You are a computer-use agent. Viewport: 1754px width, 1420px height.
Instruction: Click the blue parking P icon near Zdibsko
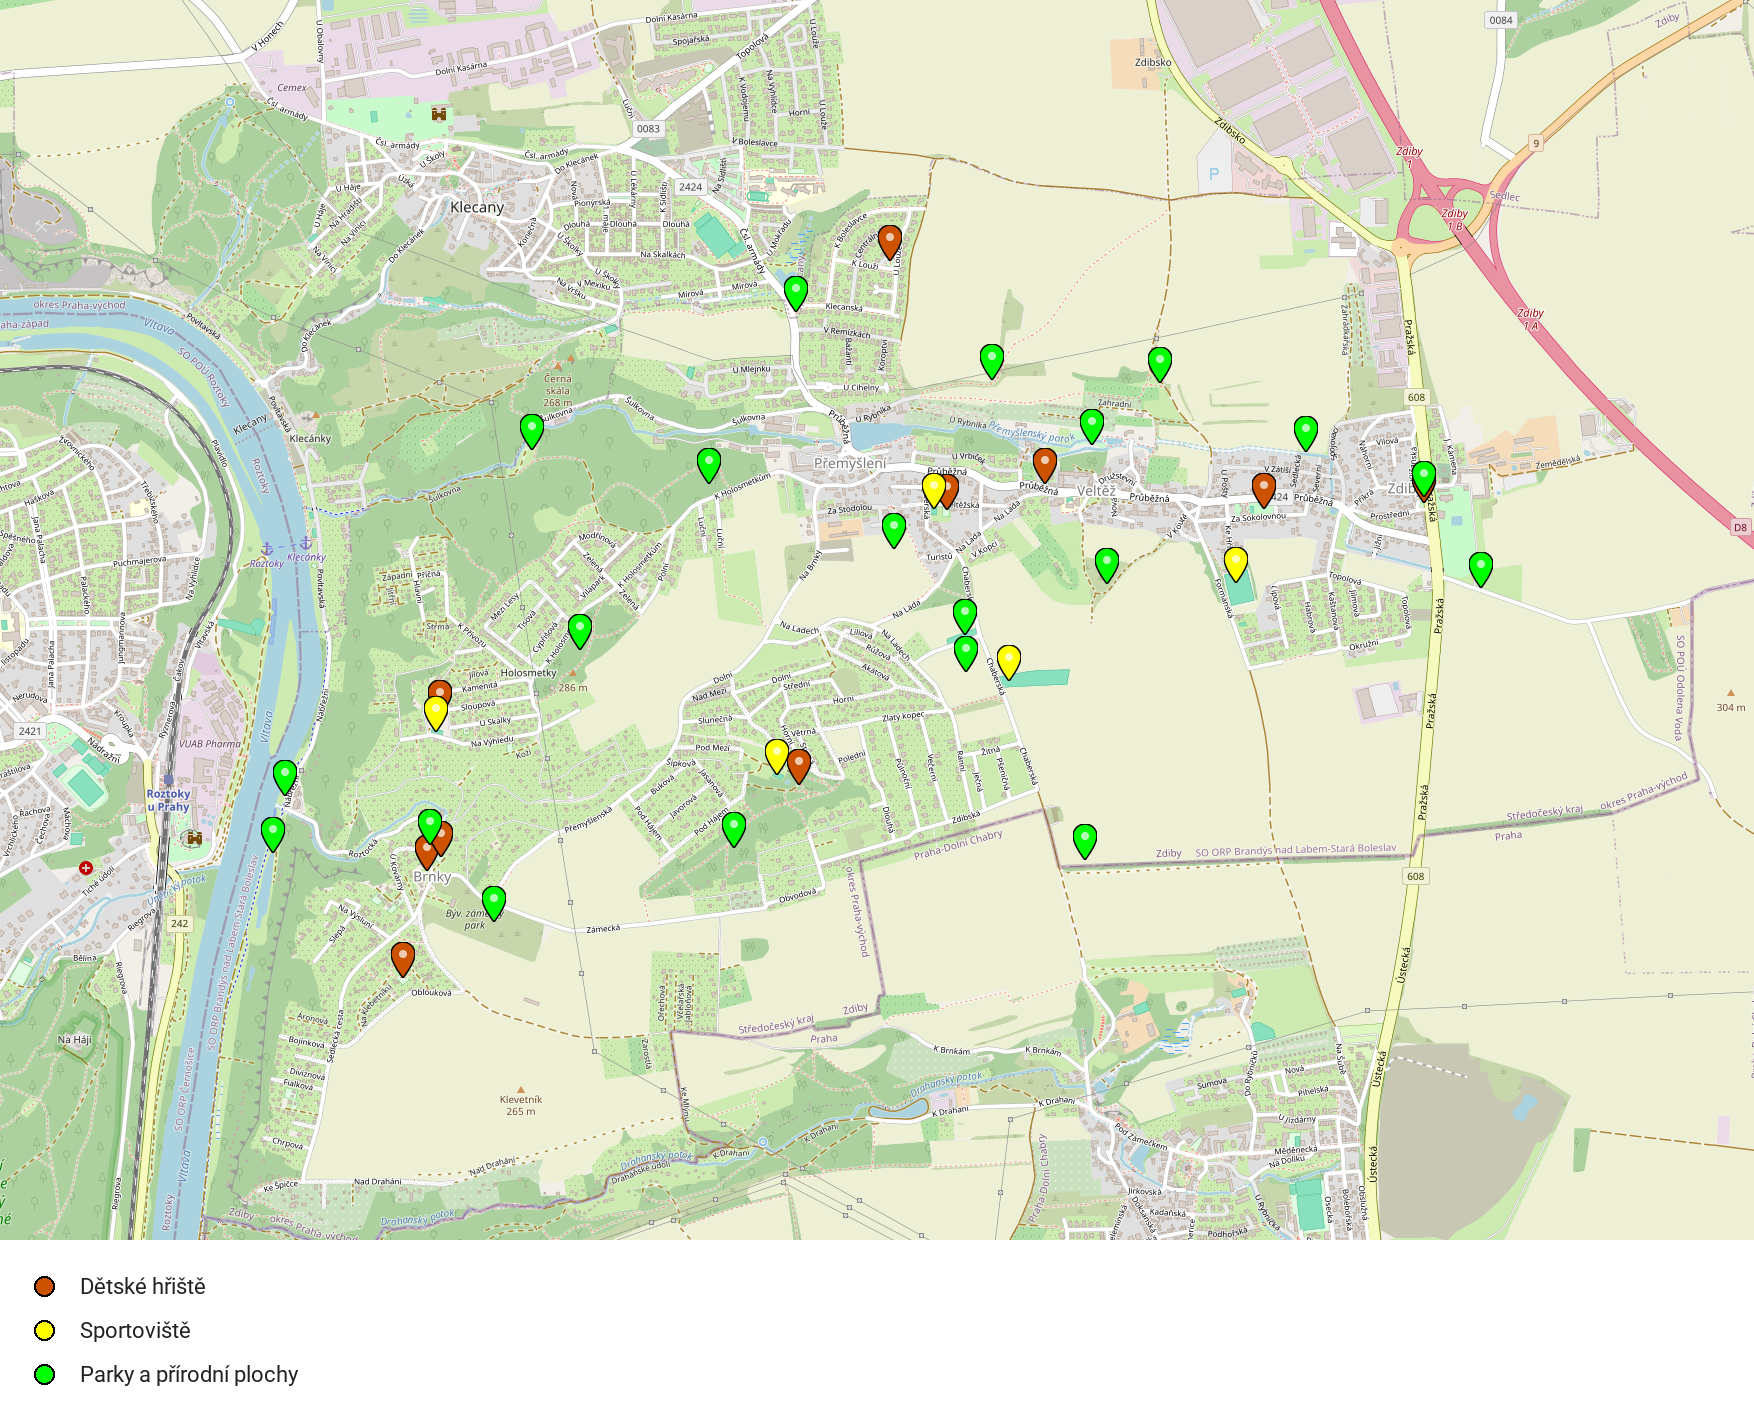click(x=1214, y=174)
